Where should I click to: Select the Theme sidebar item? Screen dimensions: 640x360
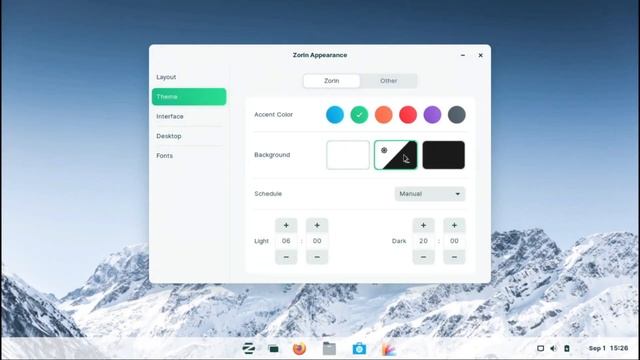tap(189, 97)
